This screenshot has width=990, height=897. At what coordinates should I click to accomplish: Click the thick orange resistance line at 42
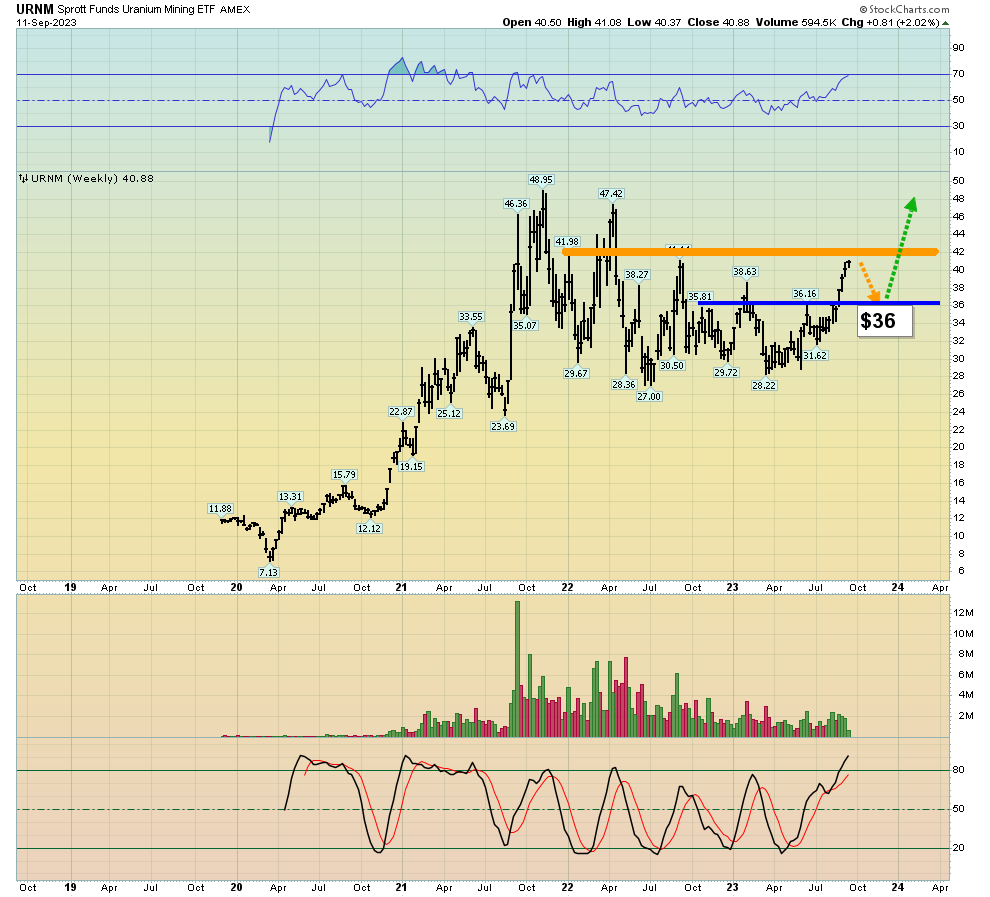[x=750, y=252]
